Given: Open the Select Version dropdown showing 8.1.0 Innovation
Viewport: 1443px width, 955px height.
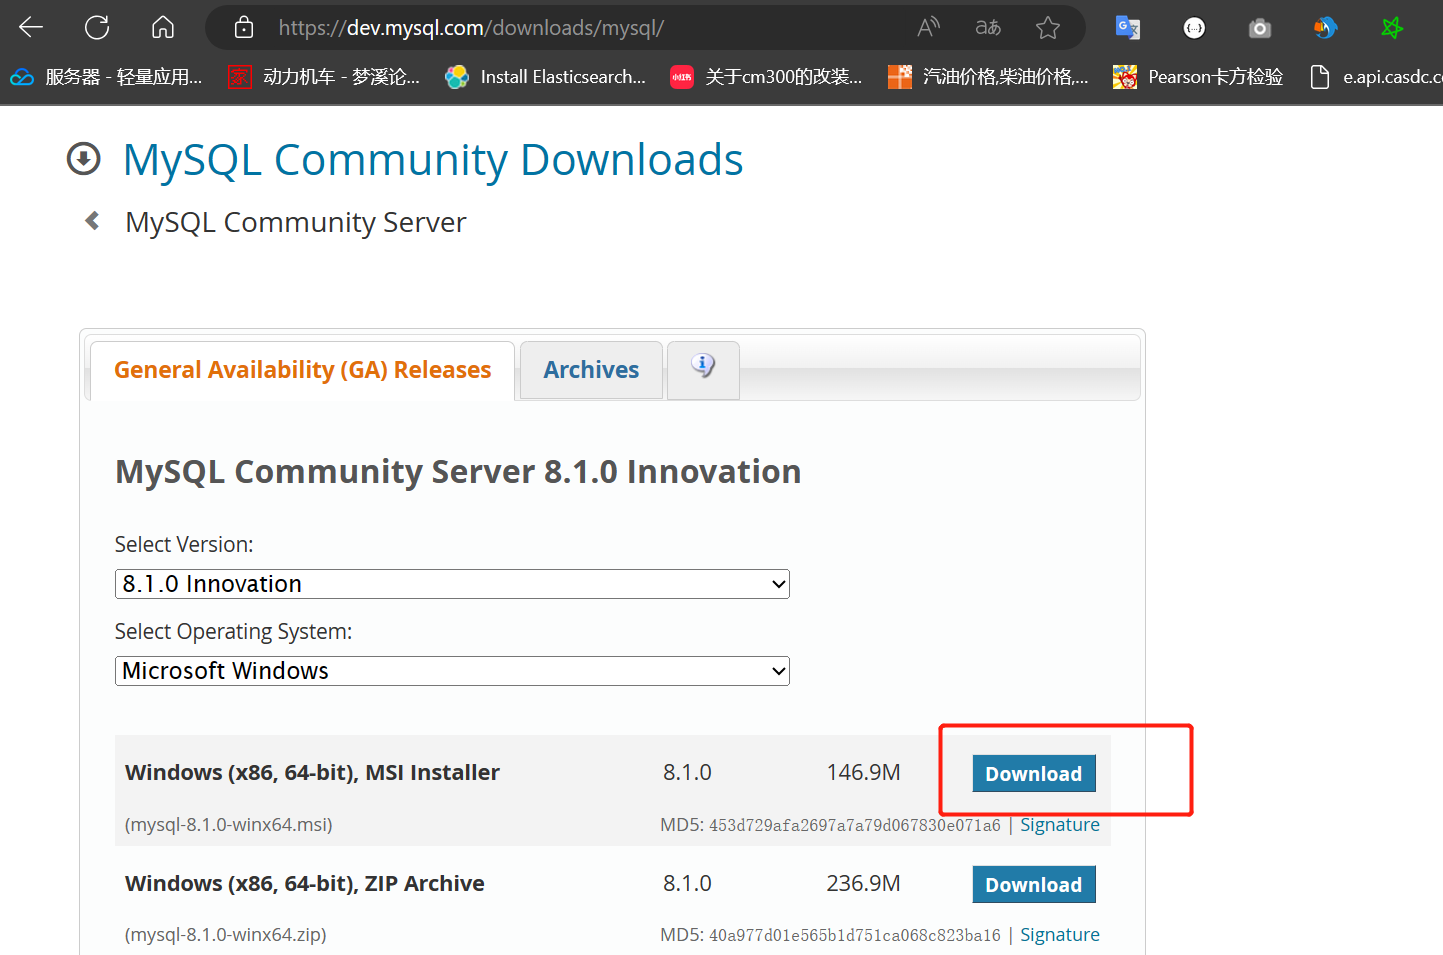Looking at the screenshot, I should 452,584.
